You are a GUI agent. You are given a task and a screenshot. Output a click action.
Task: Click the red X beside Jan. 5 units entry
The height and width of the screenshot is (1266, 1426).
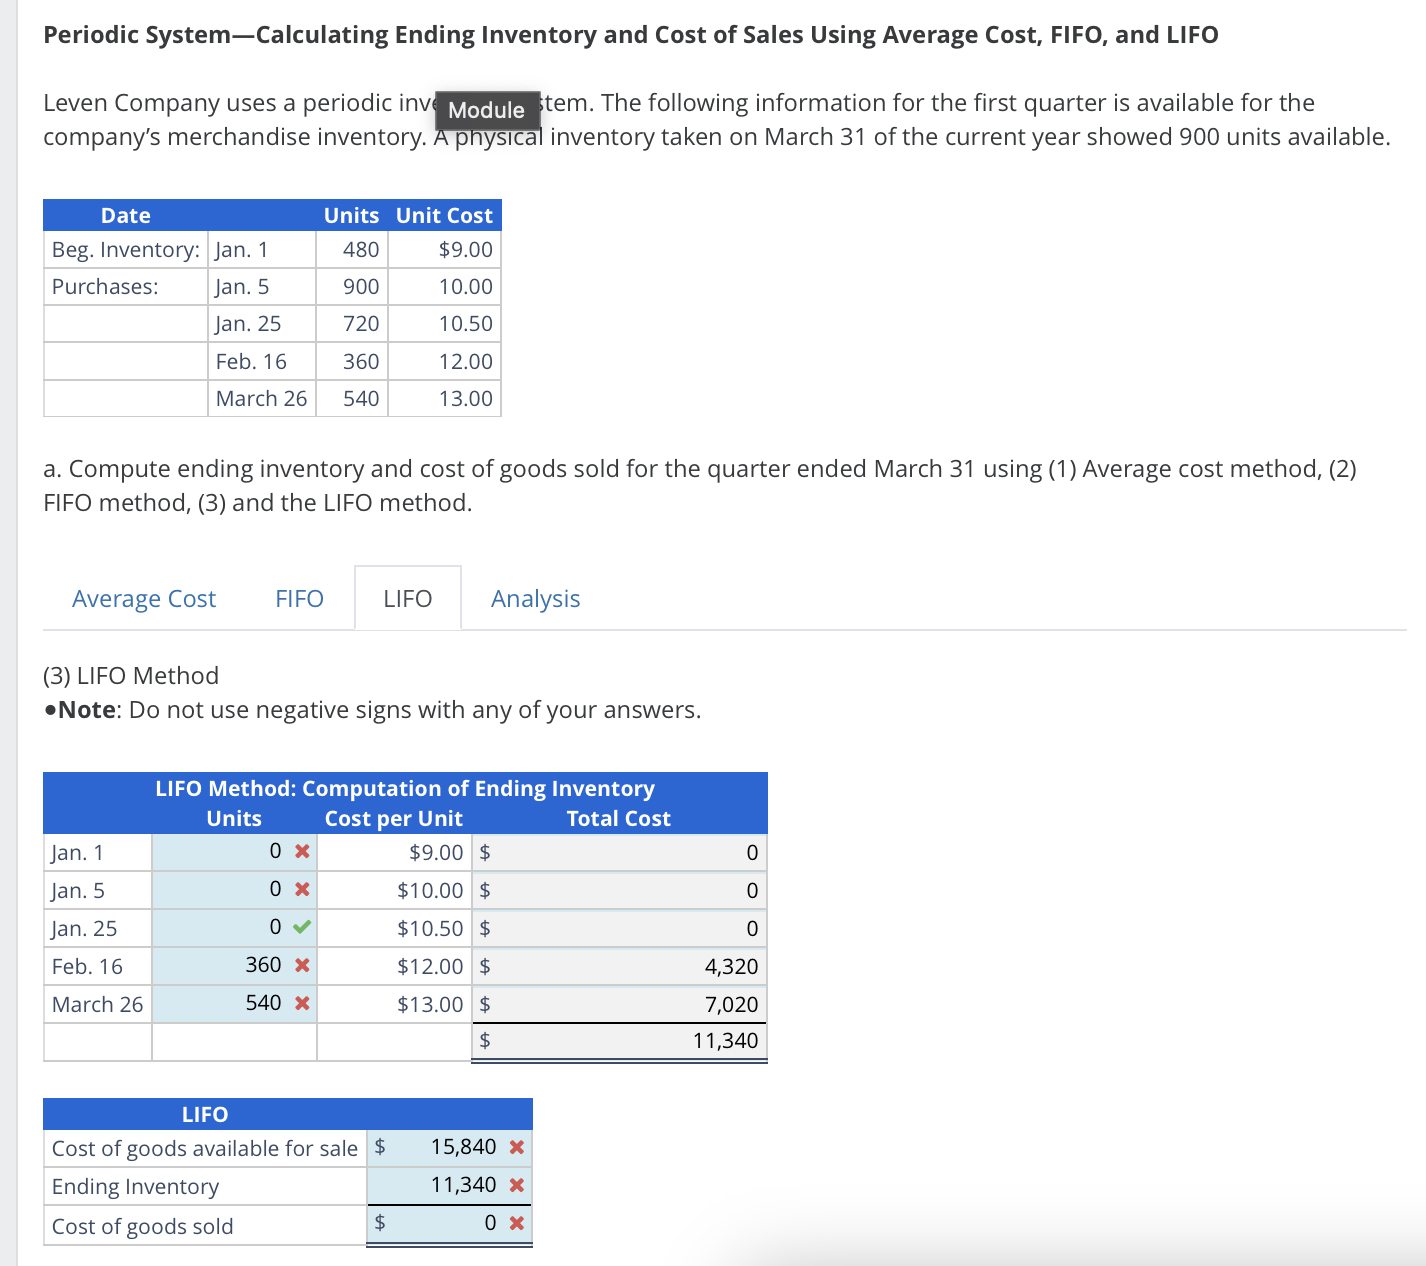(300, 889)
